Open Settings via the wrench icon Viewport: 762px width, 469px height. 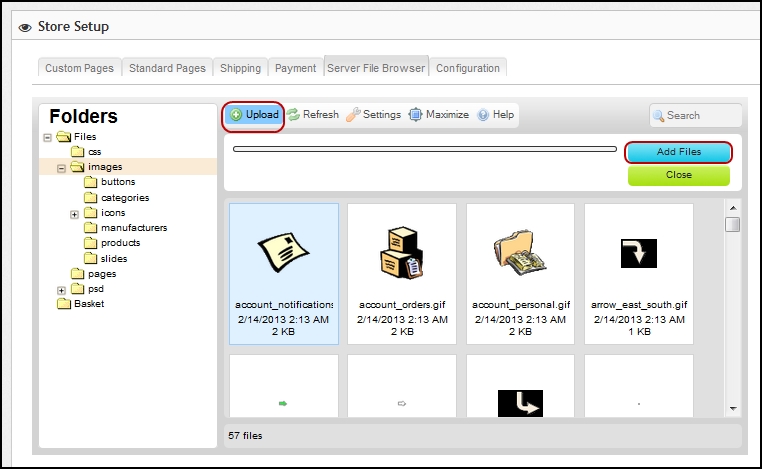[x=353, y=115]
